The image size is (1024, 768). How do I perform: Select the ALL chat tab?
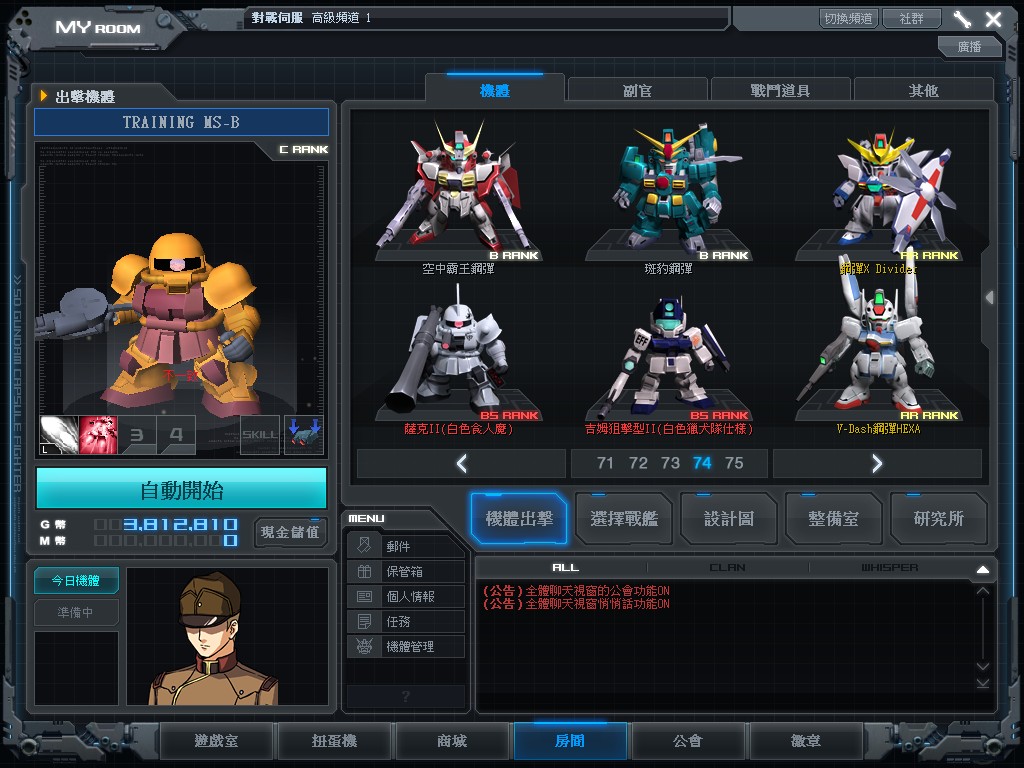click(x=566, y=568)
